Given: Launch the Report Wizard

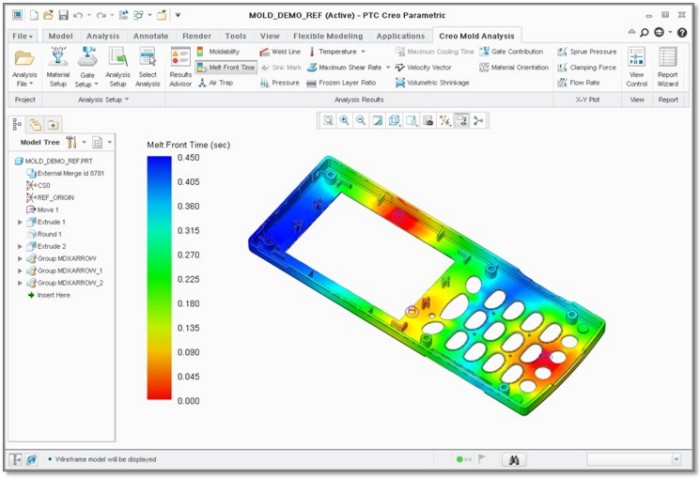Looking at the screenshot, I should [x=668, y=67].
